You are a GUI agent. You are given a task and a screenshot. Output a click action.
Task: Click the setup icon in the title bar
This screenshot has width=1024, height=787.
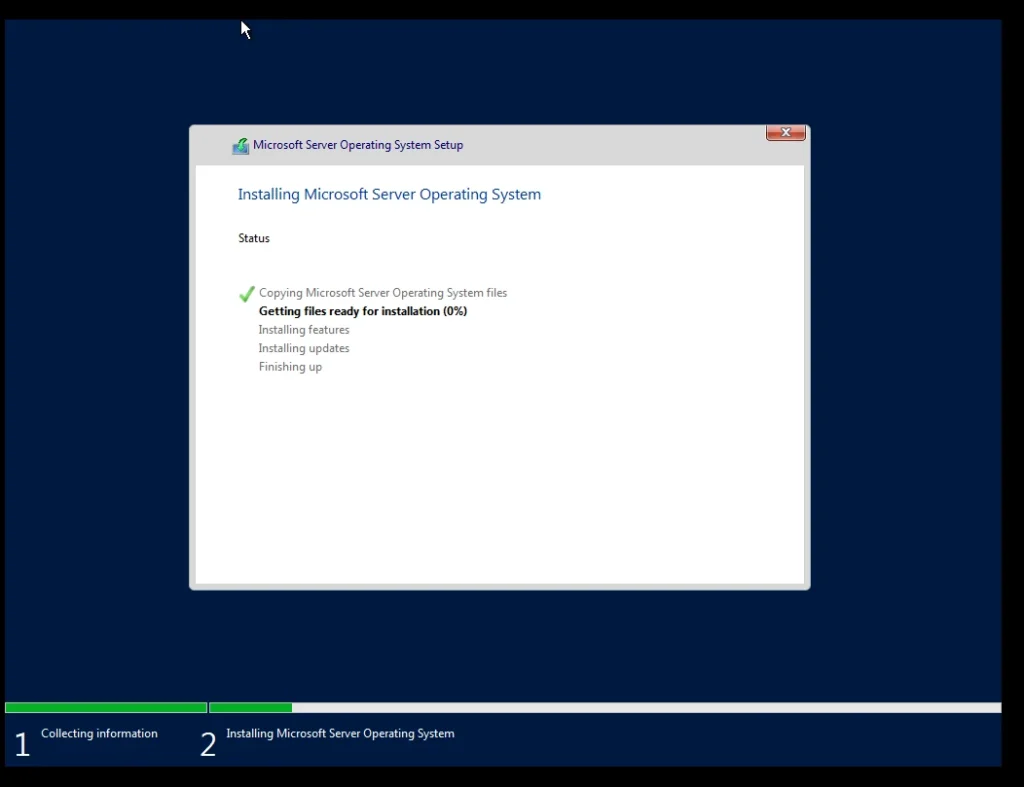click(x=240, y=146)
